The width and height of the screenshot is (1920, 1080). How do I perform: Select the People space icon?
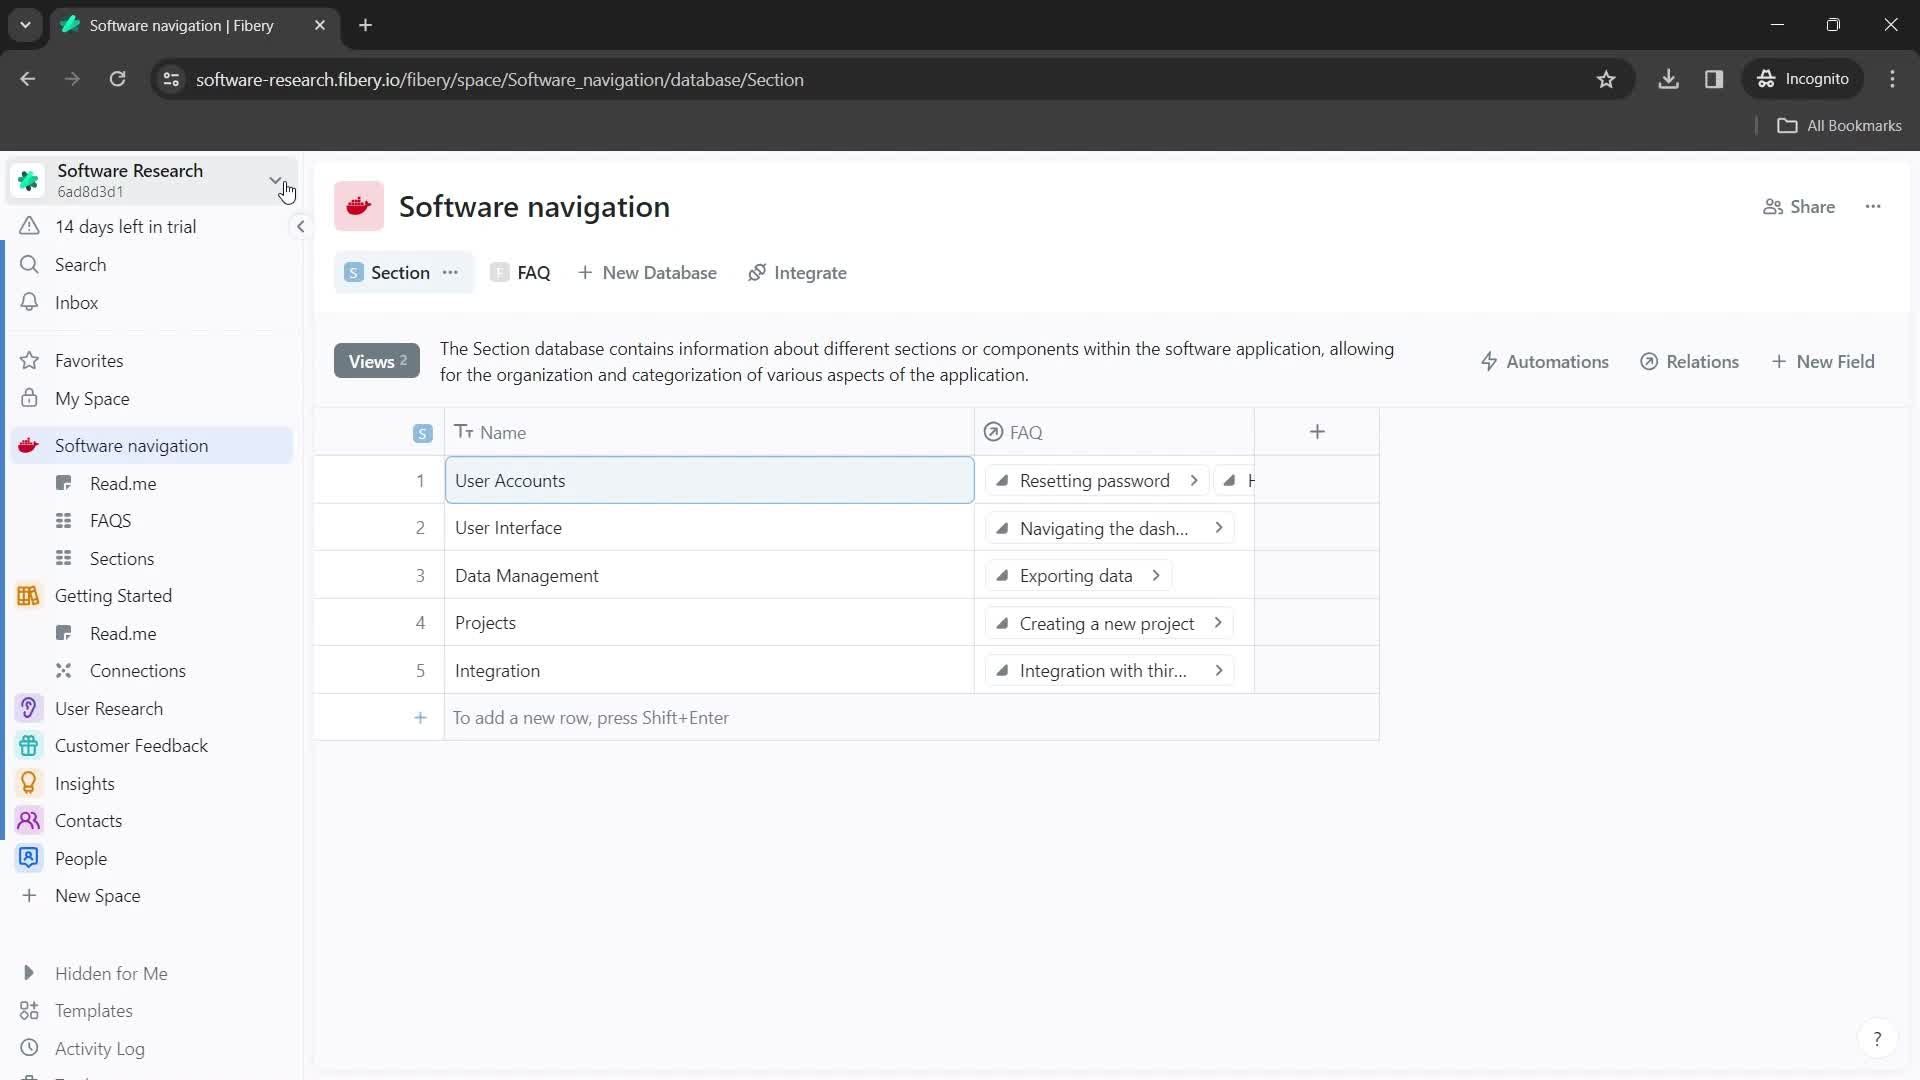click(29, 858)
